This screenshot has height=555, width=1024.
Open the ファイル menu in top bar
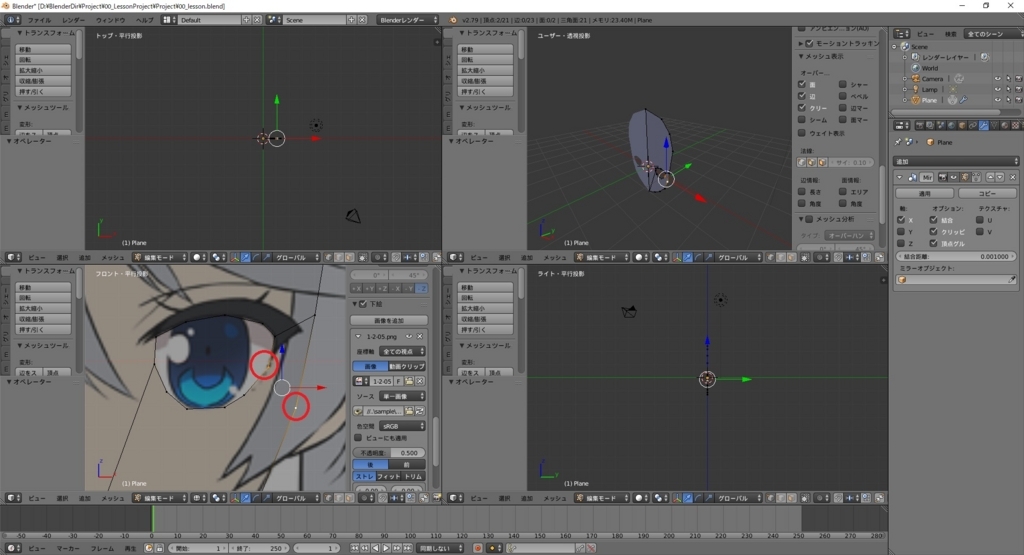(x=40, y=20)
